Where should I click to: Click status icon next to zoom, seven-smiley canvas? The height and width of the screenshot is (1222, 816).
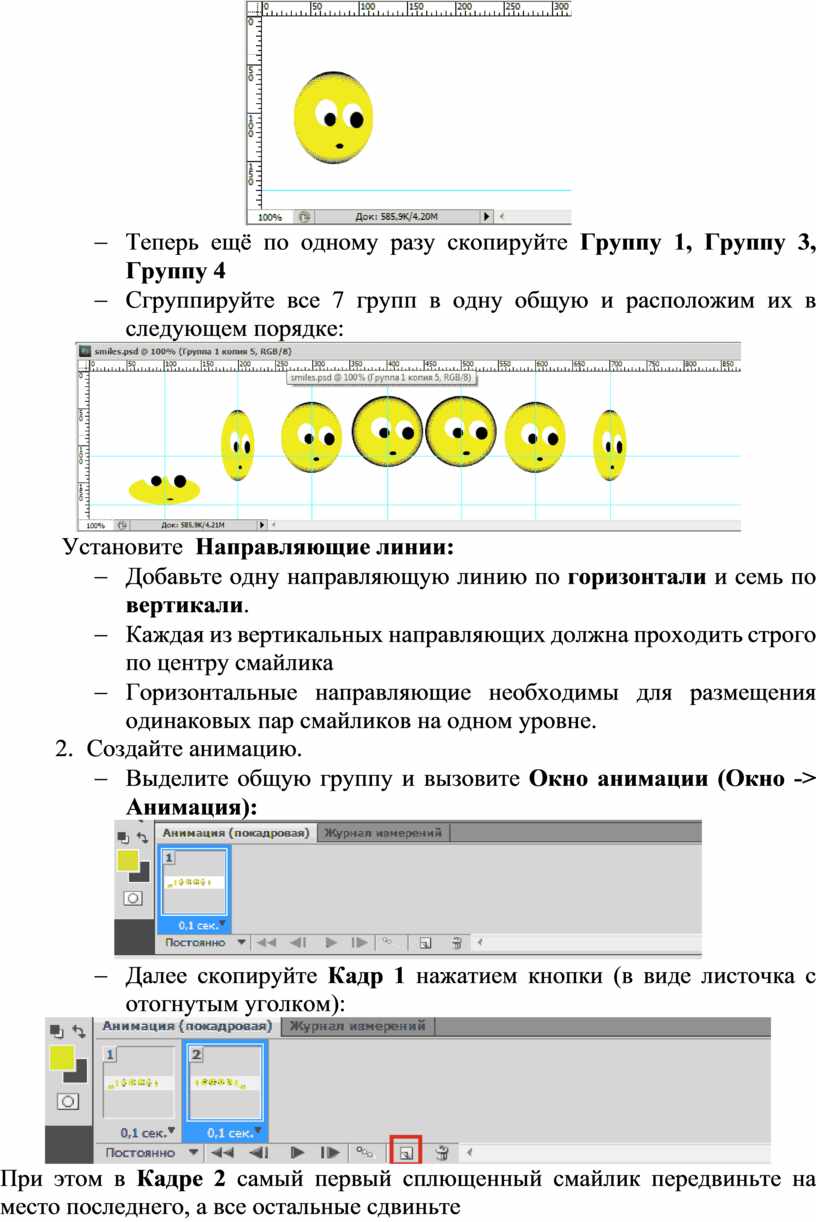124,524
